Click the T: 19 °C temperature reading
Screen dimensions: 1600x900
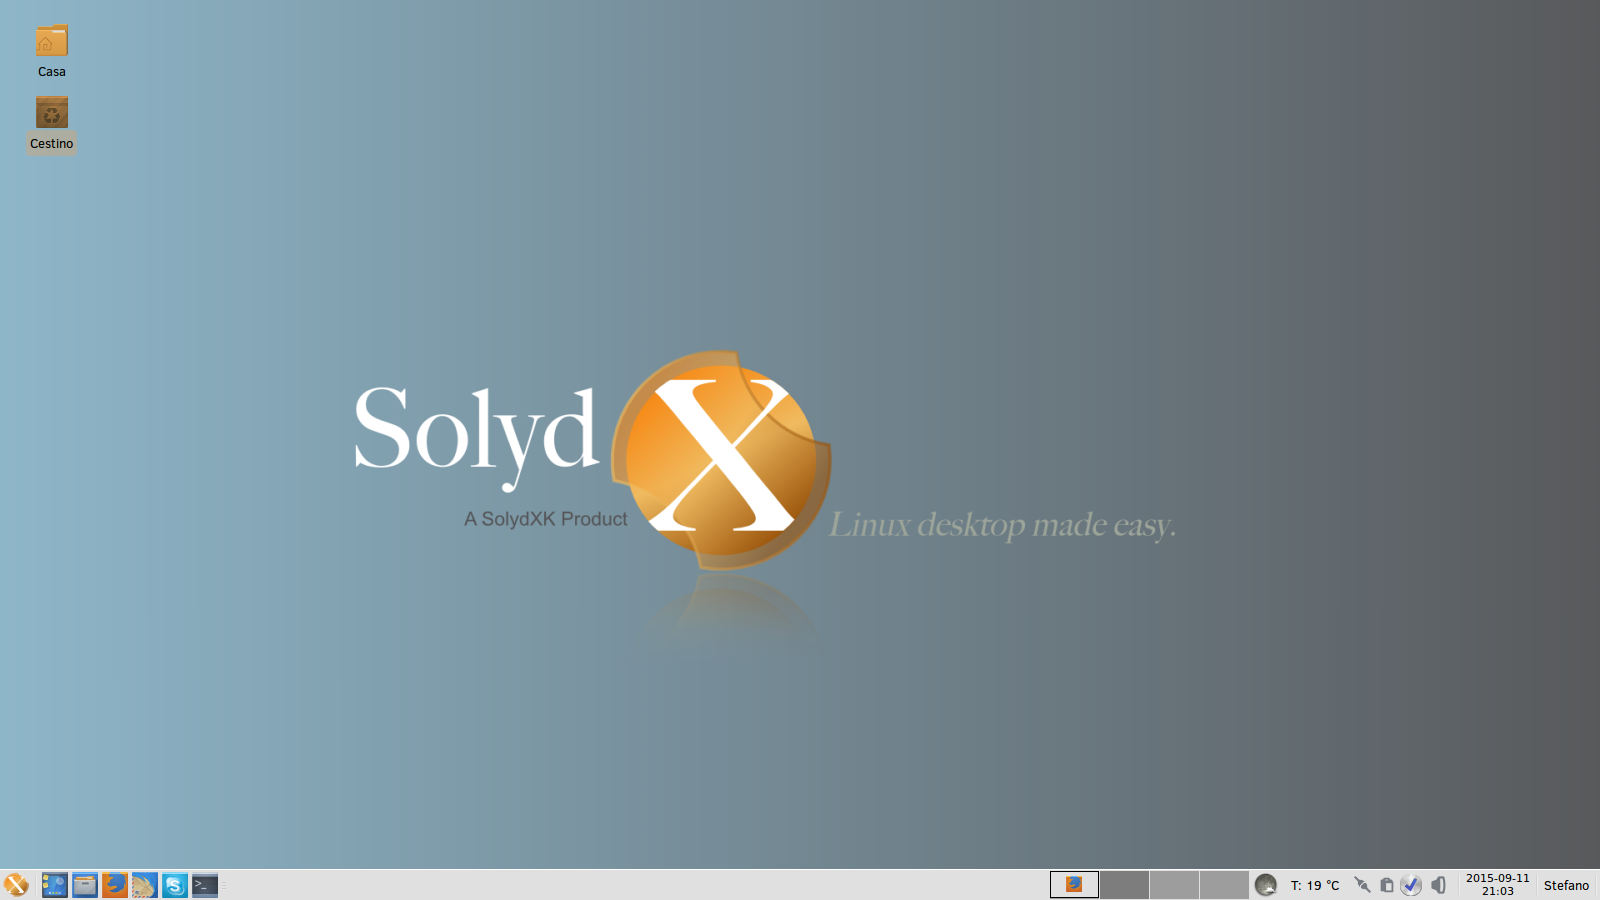pos(1315,886)
